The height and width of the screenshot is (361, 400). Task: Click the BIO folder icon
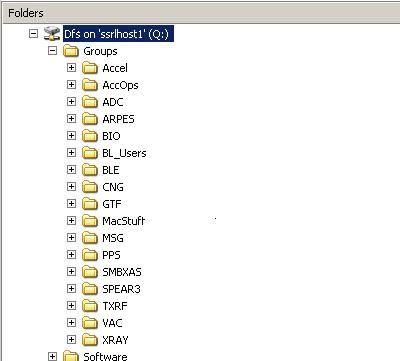click(90, 136)
